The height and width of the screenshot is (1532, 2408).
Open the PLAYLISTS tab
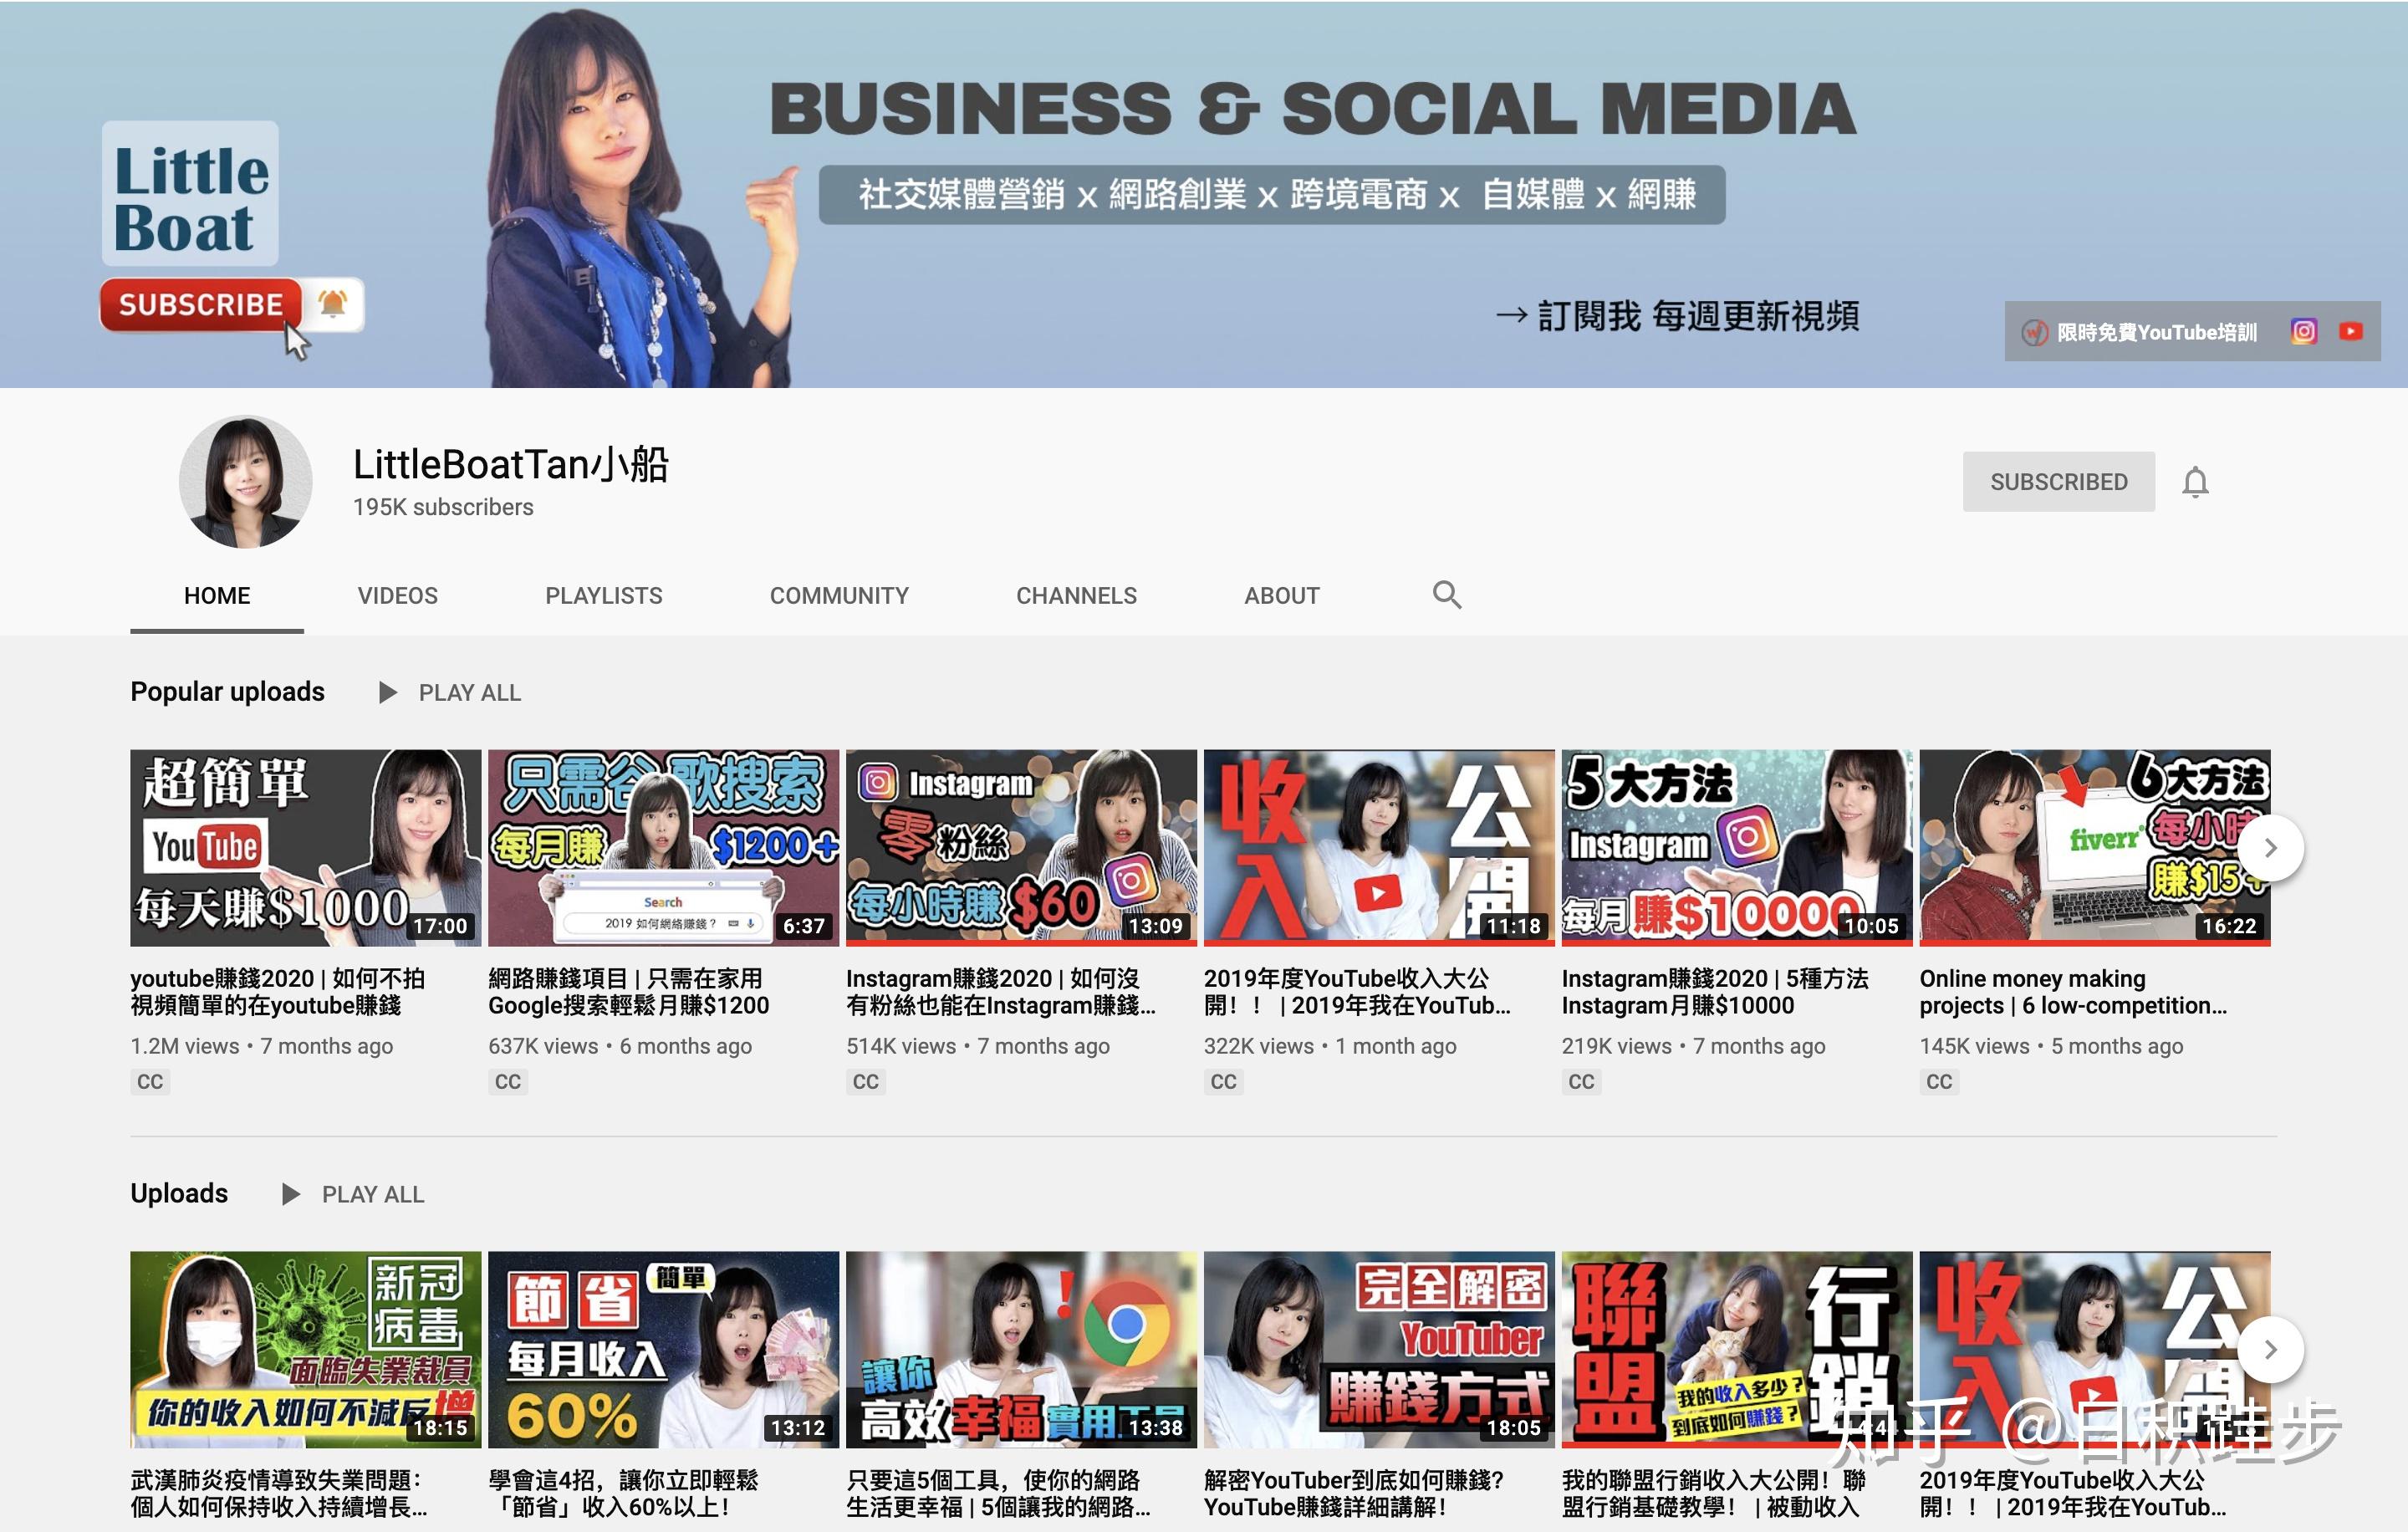[x=603, y=596]
